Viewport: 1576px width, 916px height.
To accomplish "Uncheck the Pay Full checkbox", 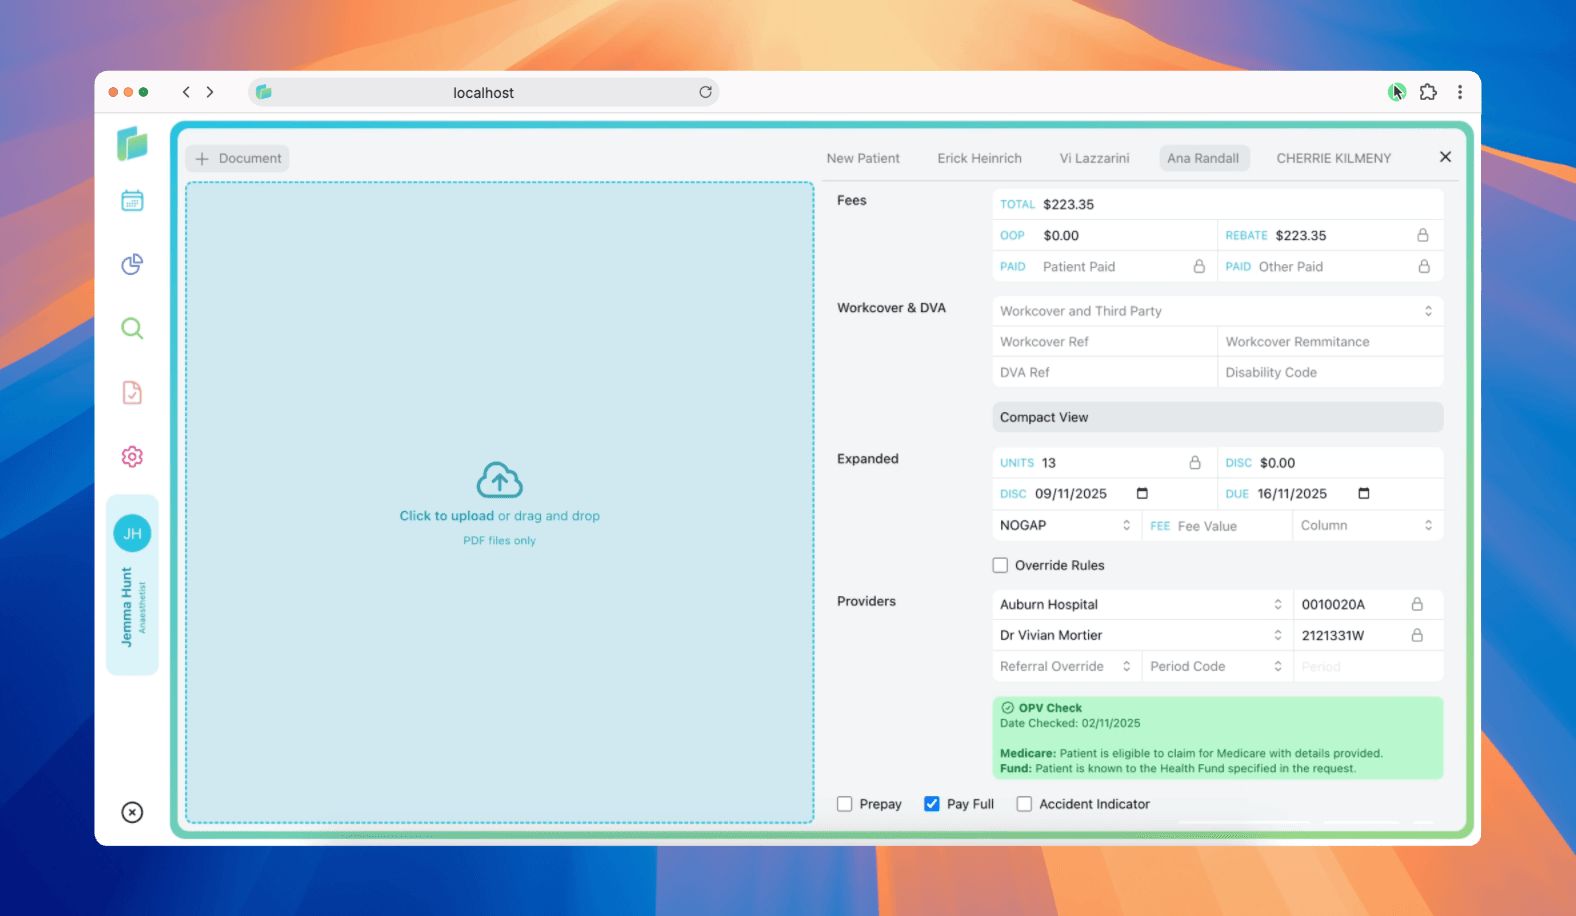I will [932, 804].
